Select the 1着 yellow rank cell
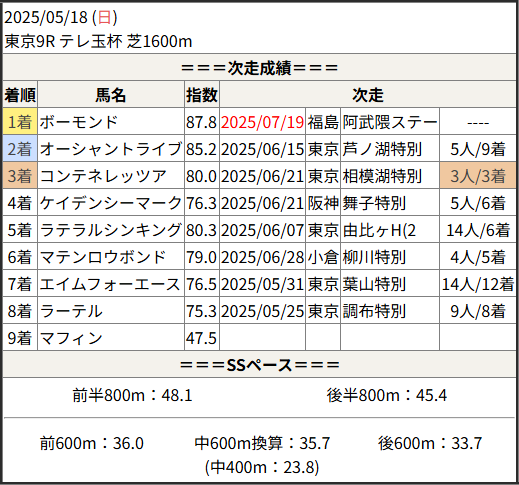The height and width of the screenshot is (485, 519). (20, 121)
